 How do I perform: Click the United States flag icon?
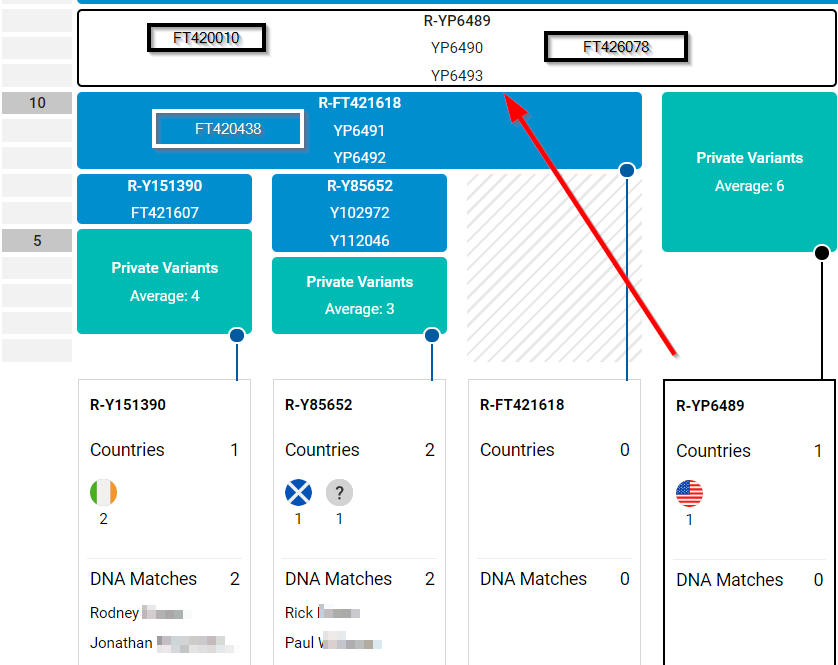(689, 494)
